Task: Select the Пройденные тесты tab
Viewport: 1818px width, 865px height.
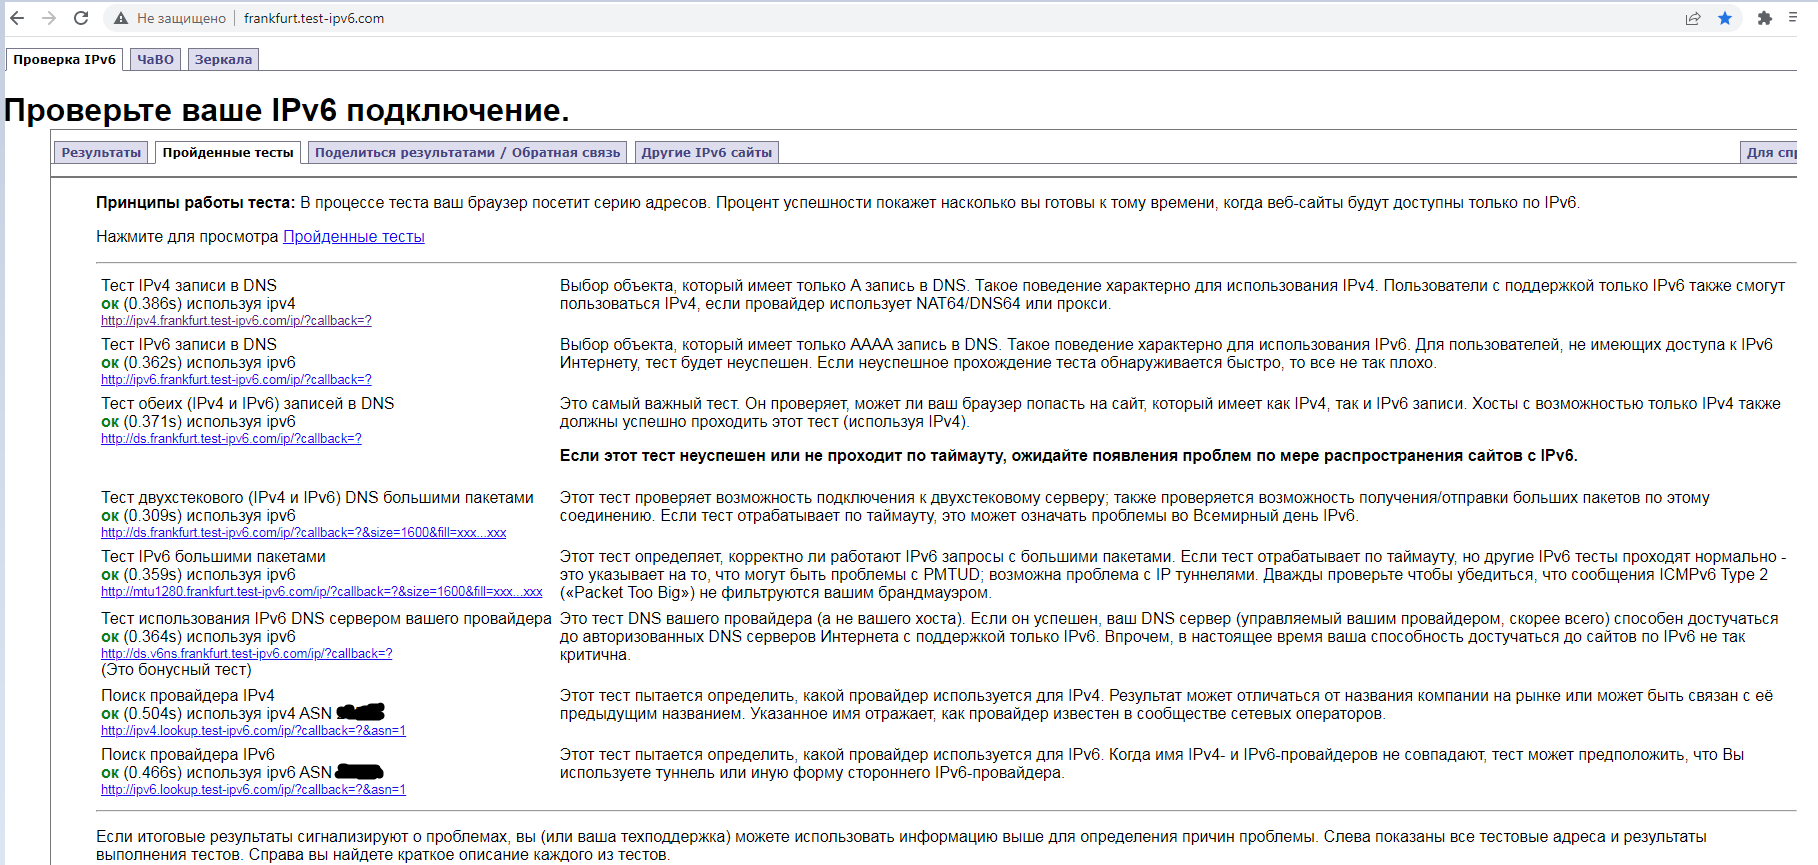Action: (x=228, y=152)
